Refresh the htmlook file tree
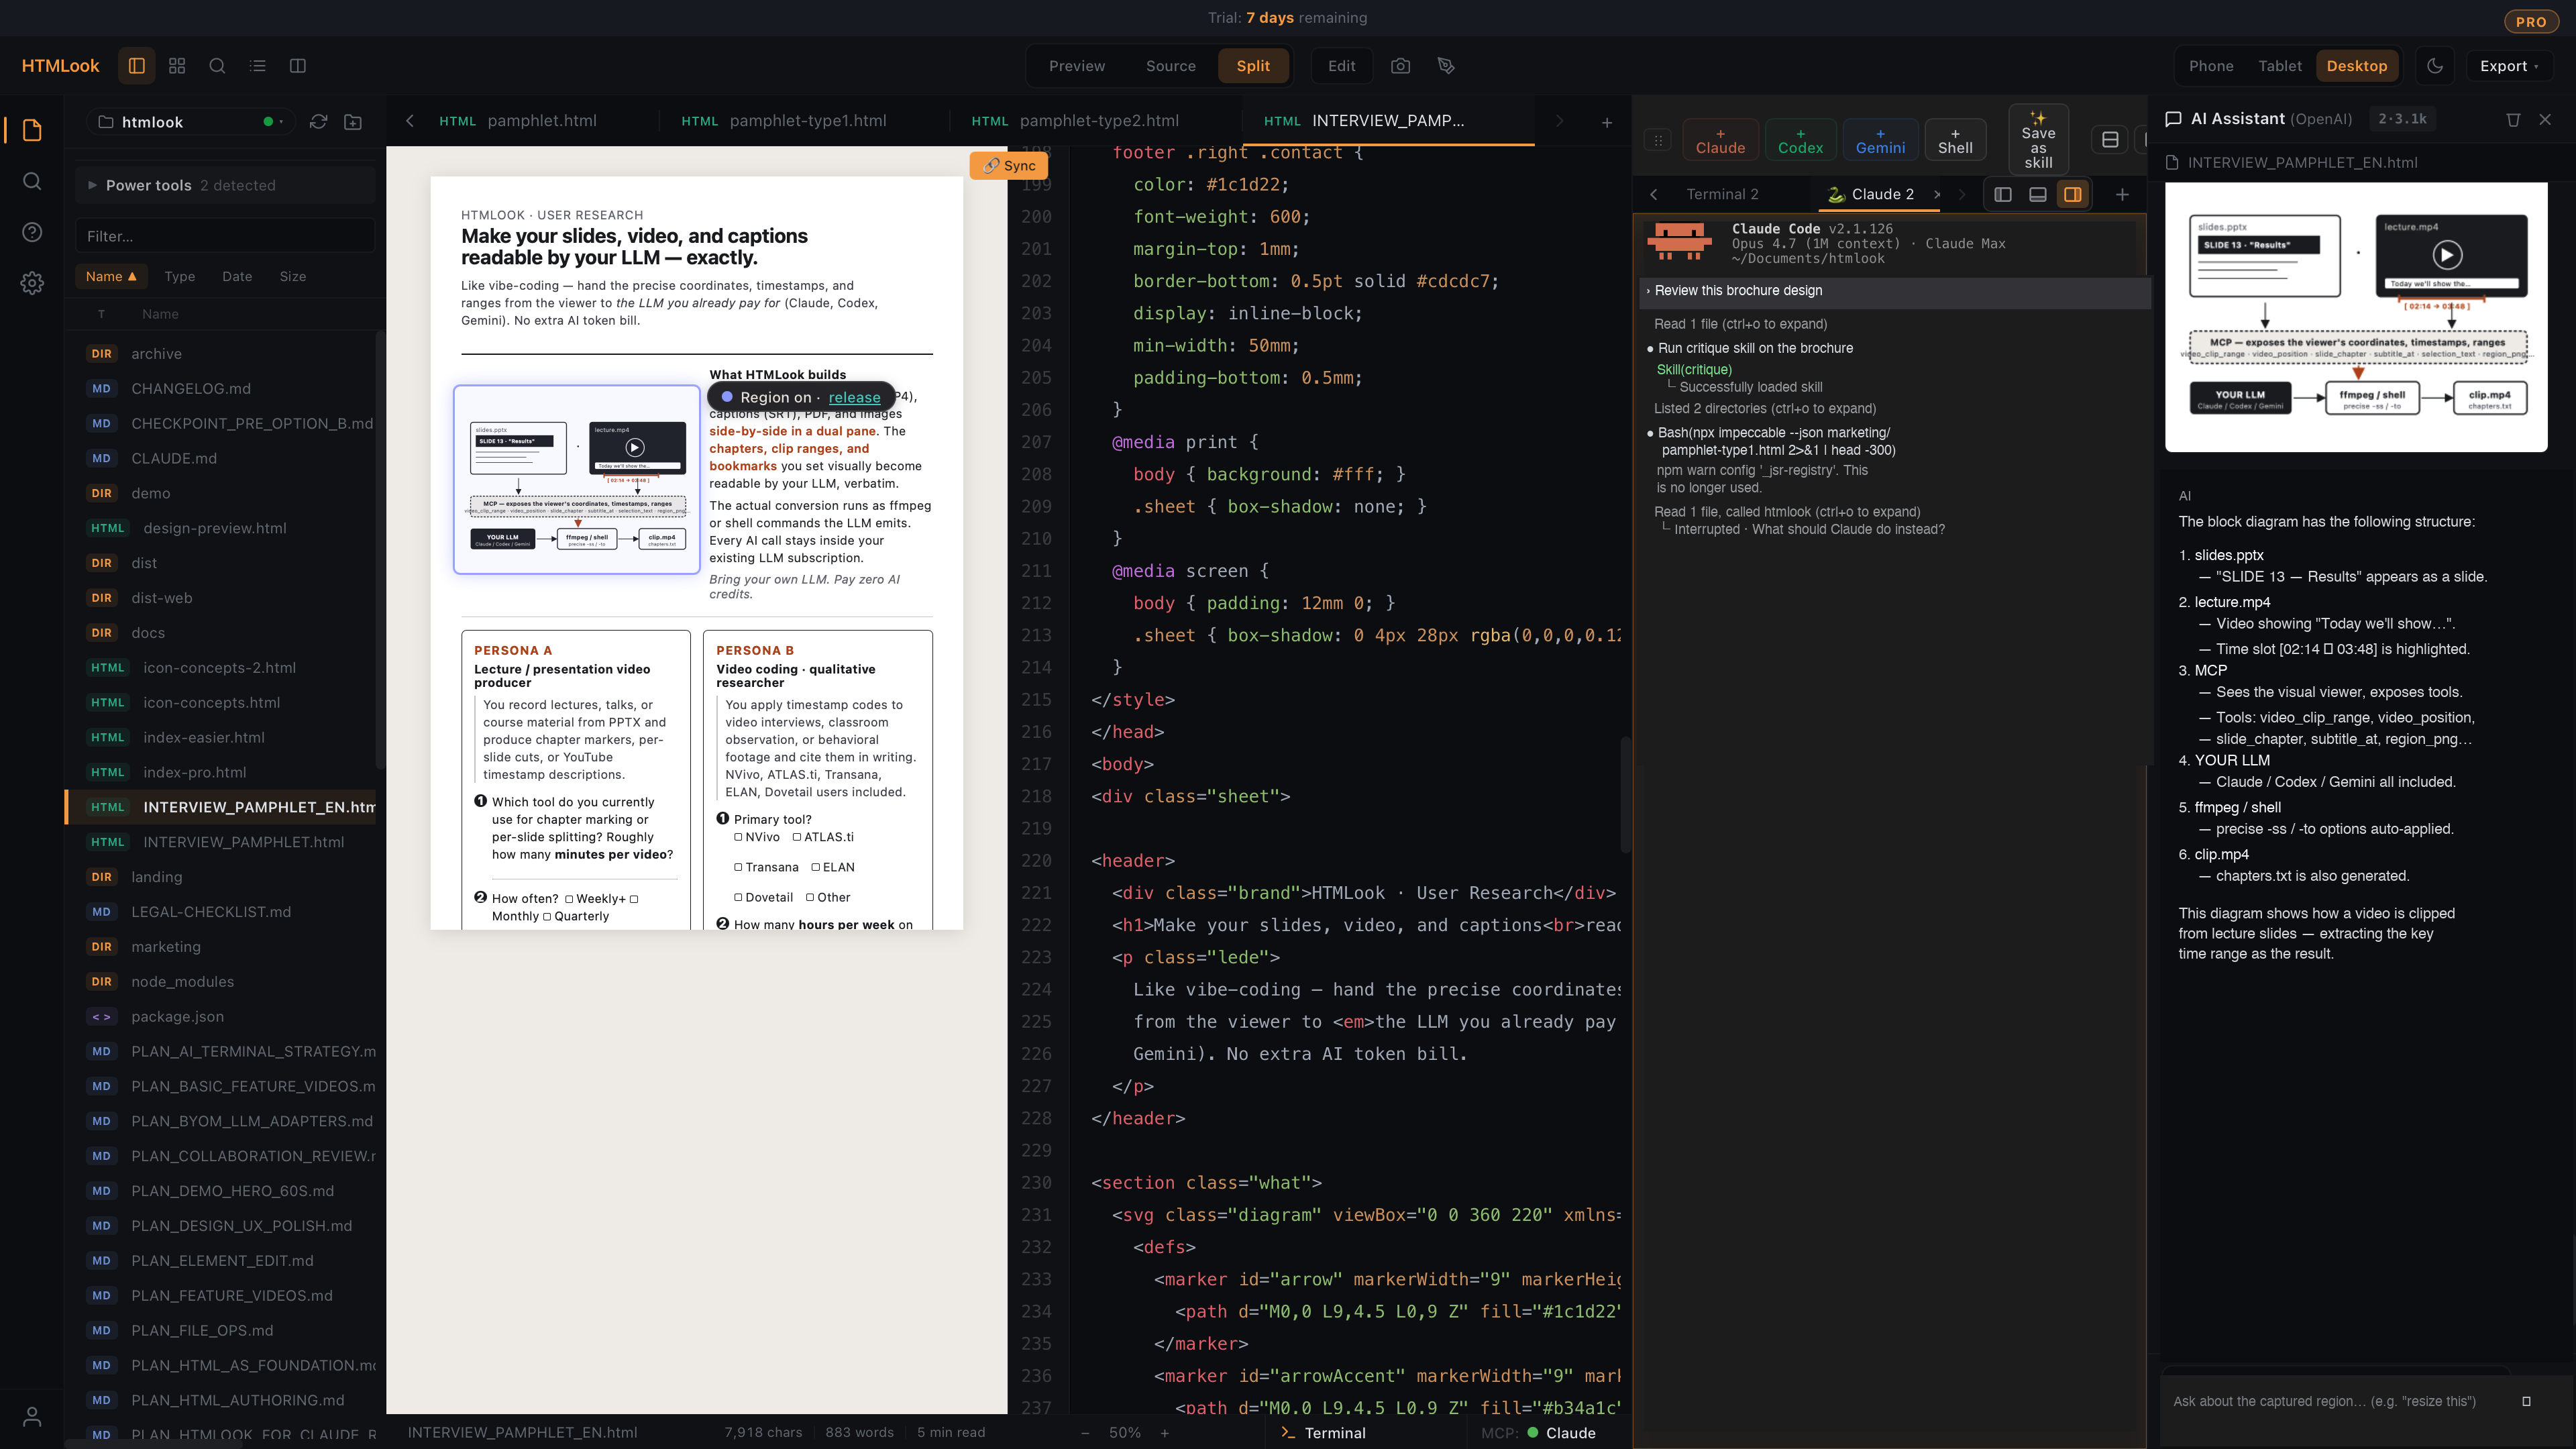Screen dimensions: 2576x1449 tap(318, 122)
